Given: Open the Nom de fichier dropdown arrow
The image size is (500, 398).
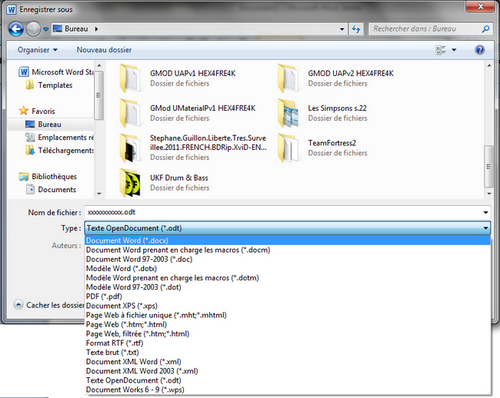Looking at the screenshot, I should tap(486, 212).
